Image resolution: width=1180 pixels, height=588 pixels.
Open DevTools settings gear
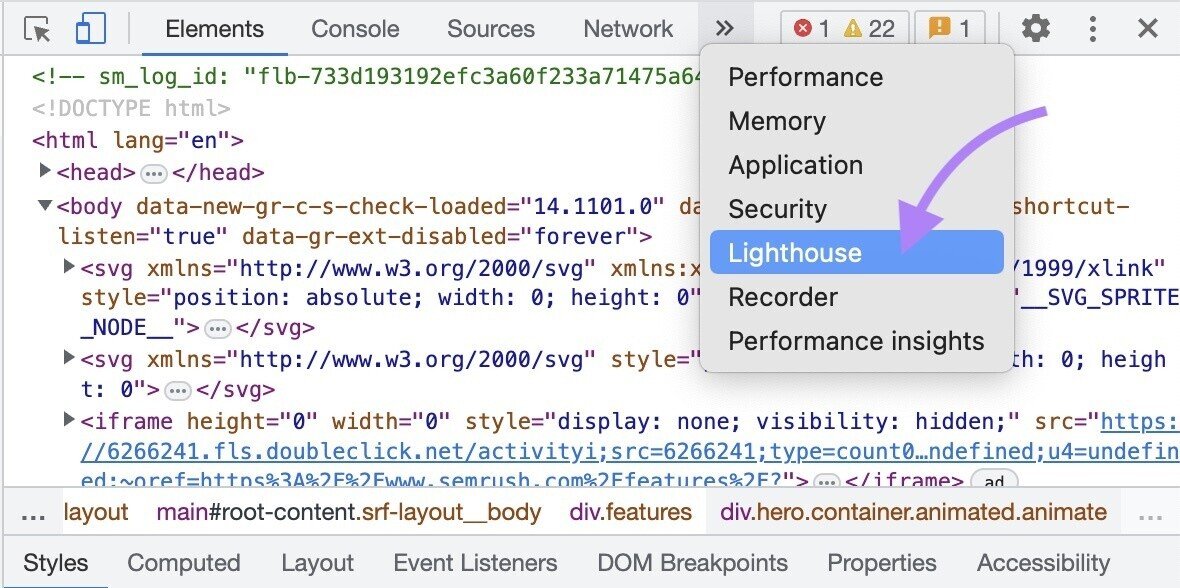tap(1037, 28)
